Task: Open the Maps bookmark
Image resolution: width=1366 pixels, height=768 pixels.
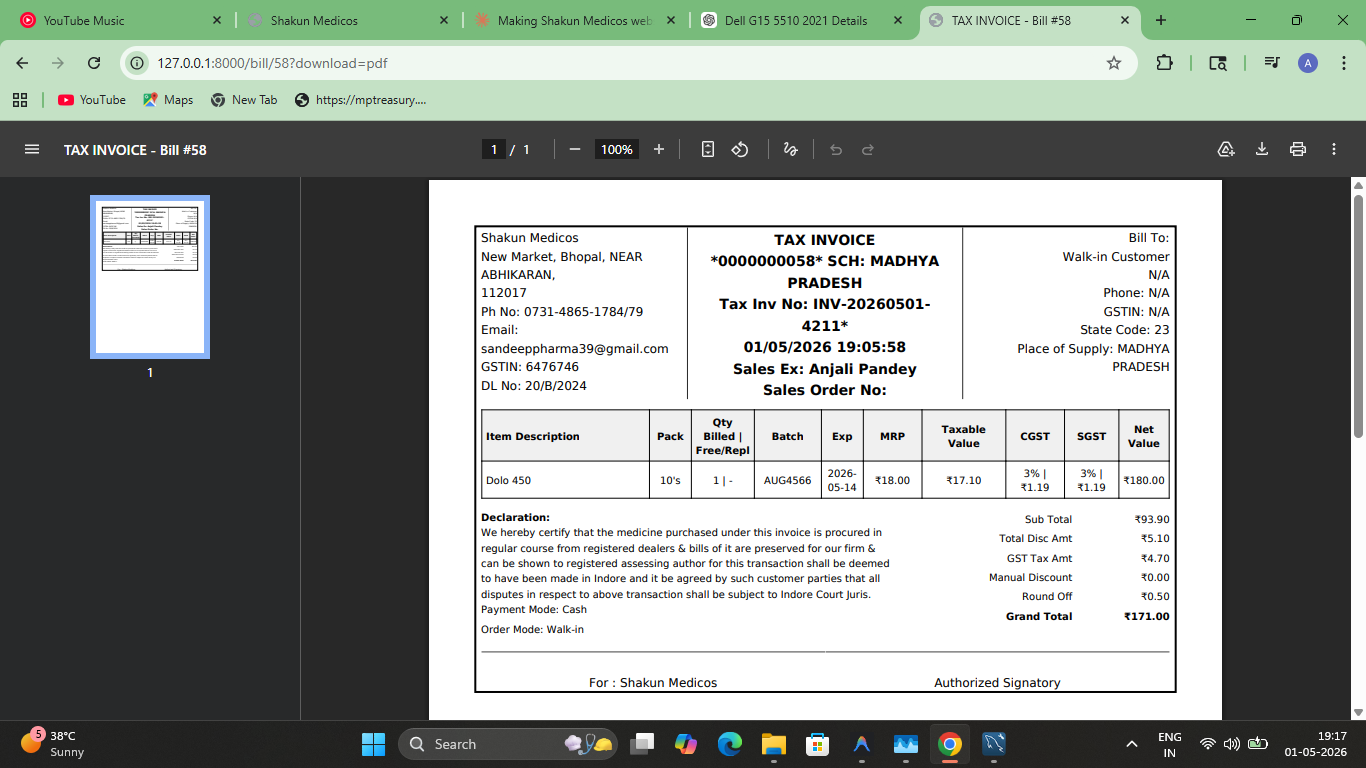Action: (x=168, y=100)
